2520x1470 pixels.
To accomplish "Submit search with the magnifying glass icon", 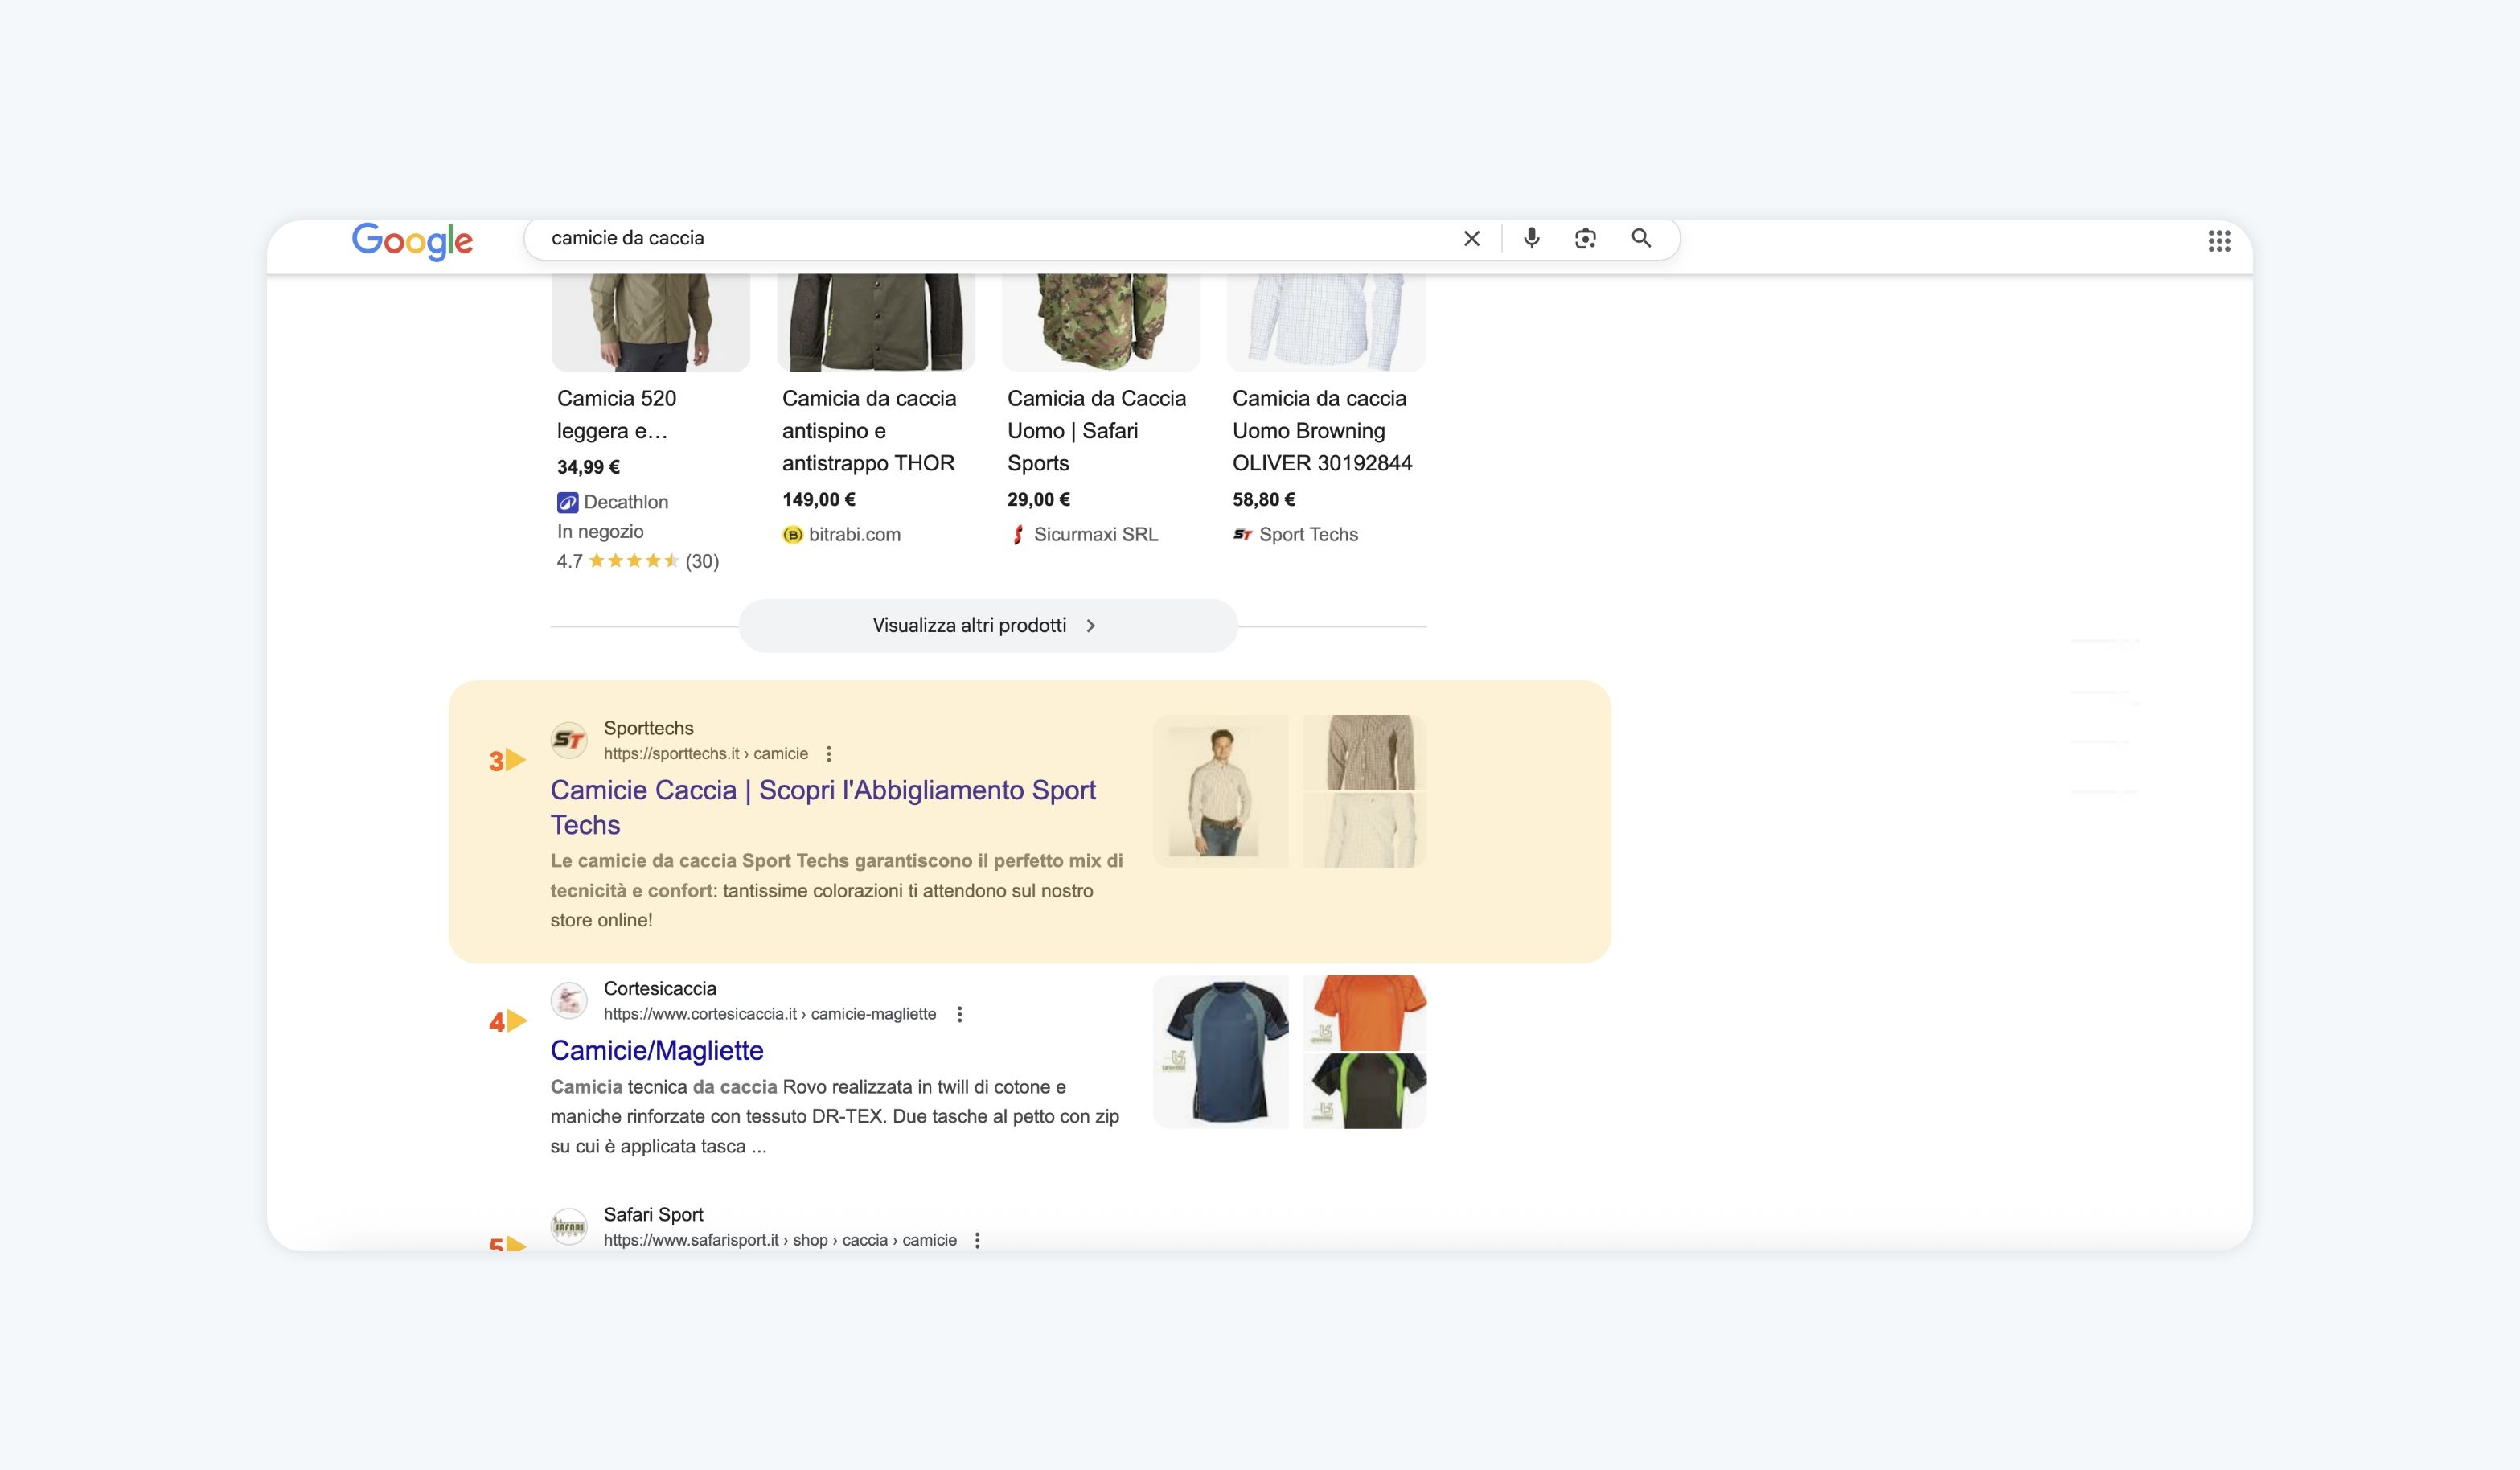I will [x=1641, y=238].
